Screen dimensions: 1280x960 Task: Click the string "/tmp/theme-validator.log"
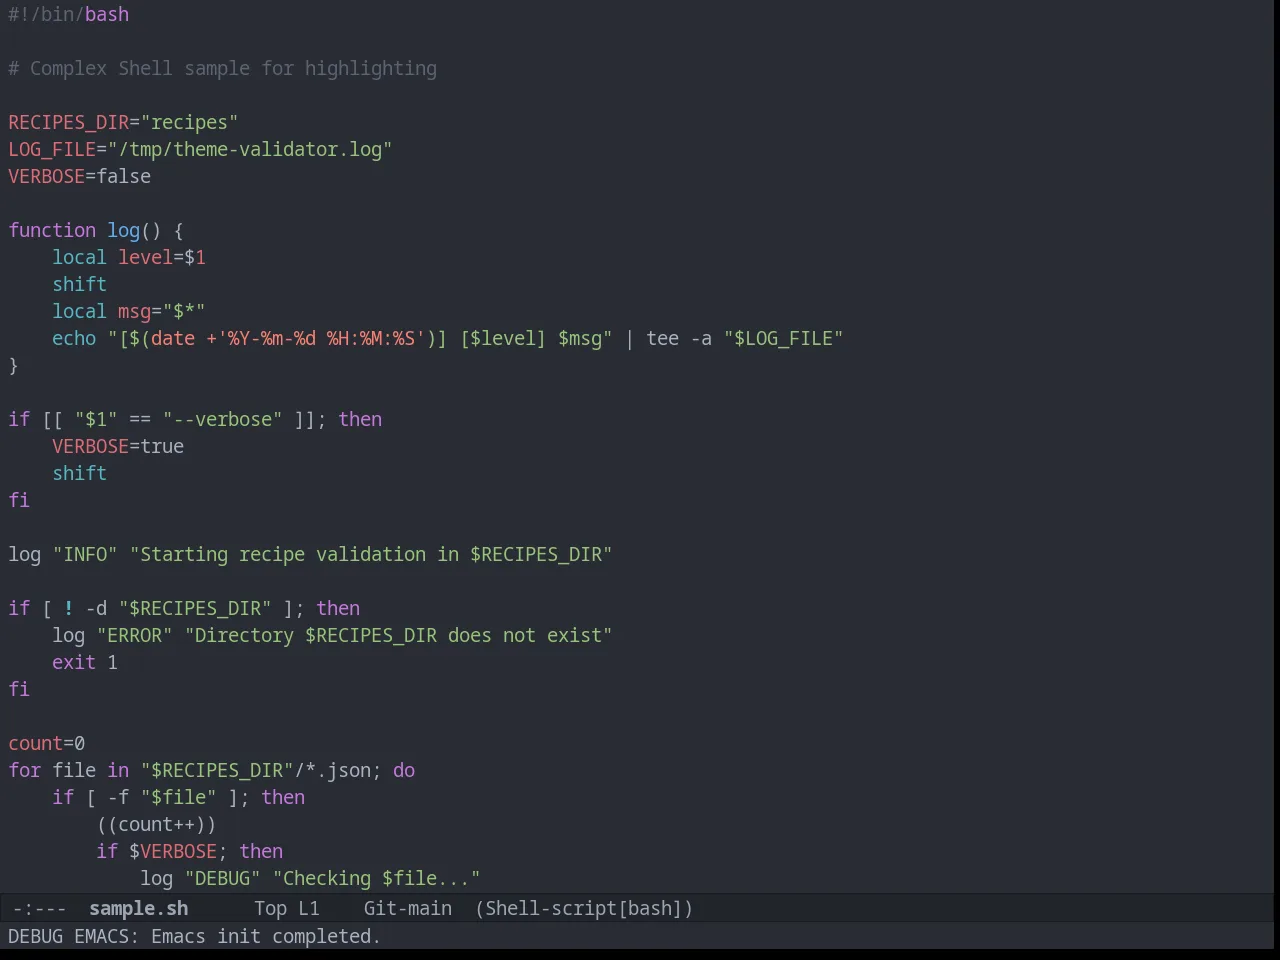click(250, 149)
